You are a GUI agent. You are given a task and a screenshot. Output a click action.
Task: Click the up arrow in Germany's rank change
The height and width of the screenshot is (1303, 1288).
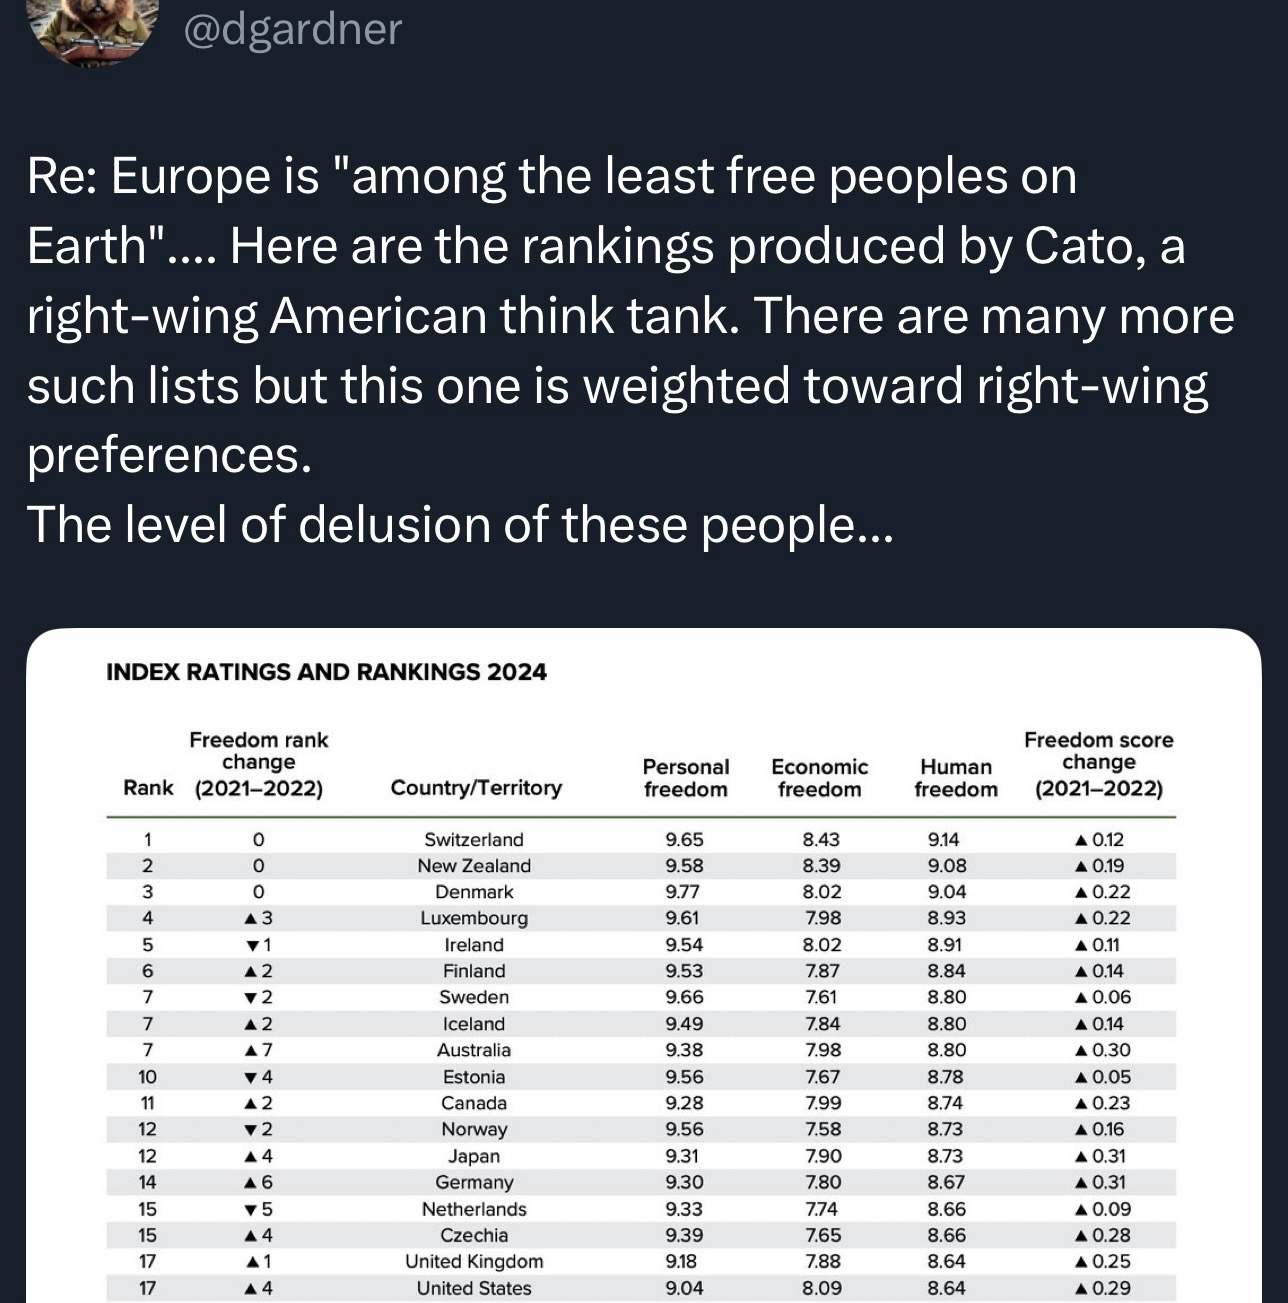tap(250, 1182)
